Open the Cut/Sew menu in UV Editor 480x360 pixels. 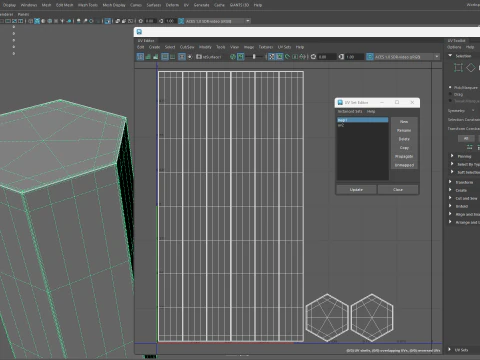coord(187,47)
